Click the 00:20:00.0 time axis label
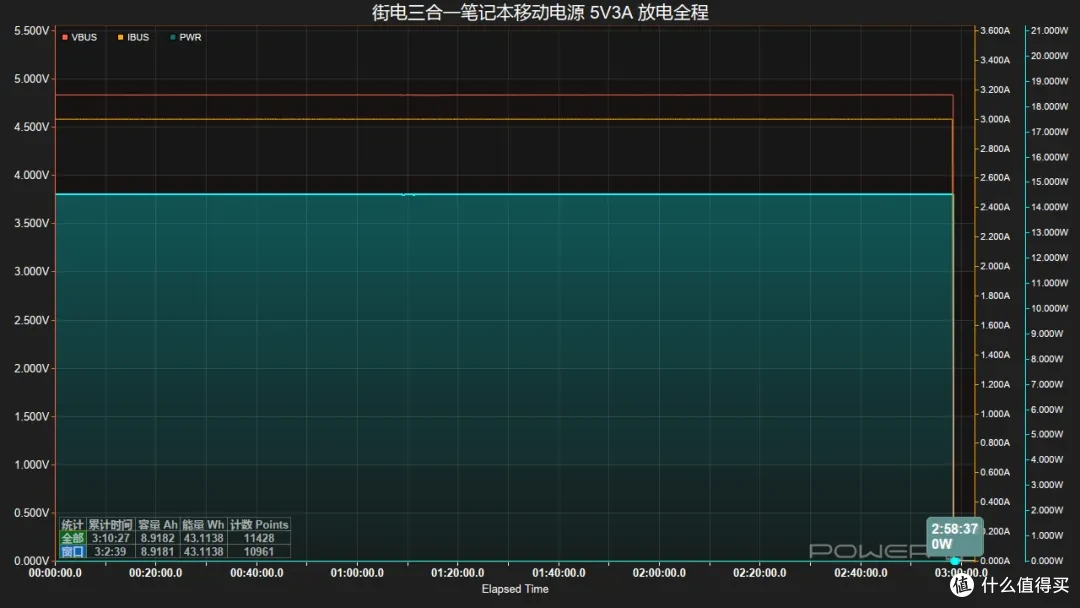The width and height of the screenshot is (1080, 608). coord(156,573)
